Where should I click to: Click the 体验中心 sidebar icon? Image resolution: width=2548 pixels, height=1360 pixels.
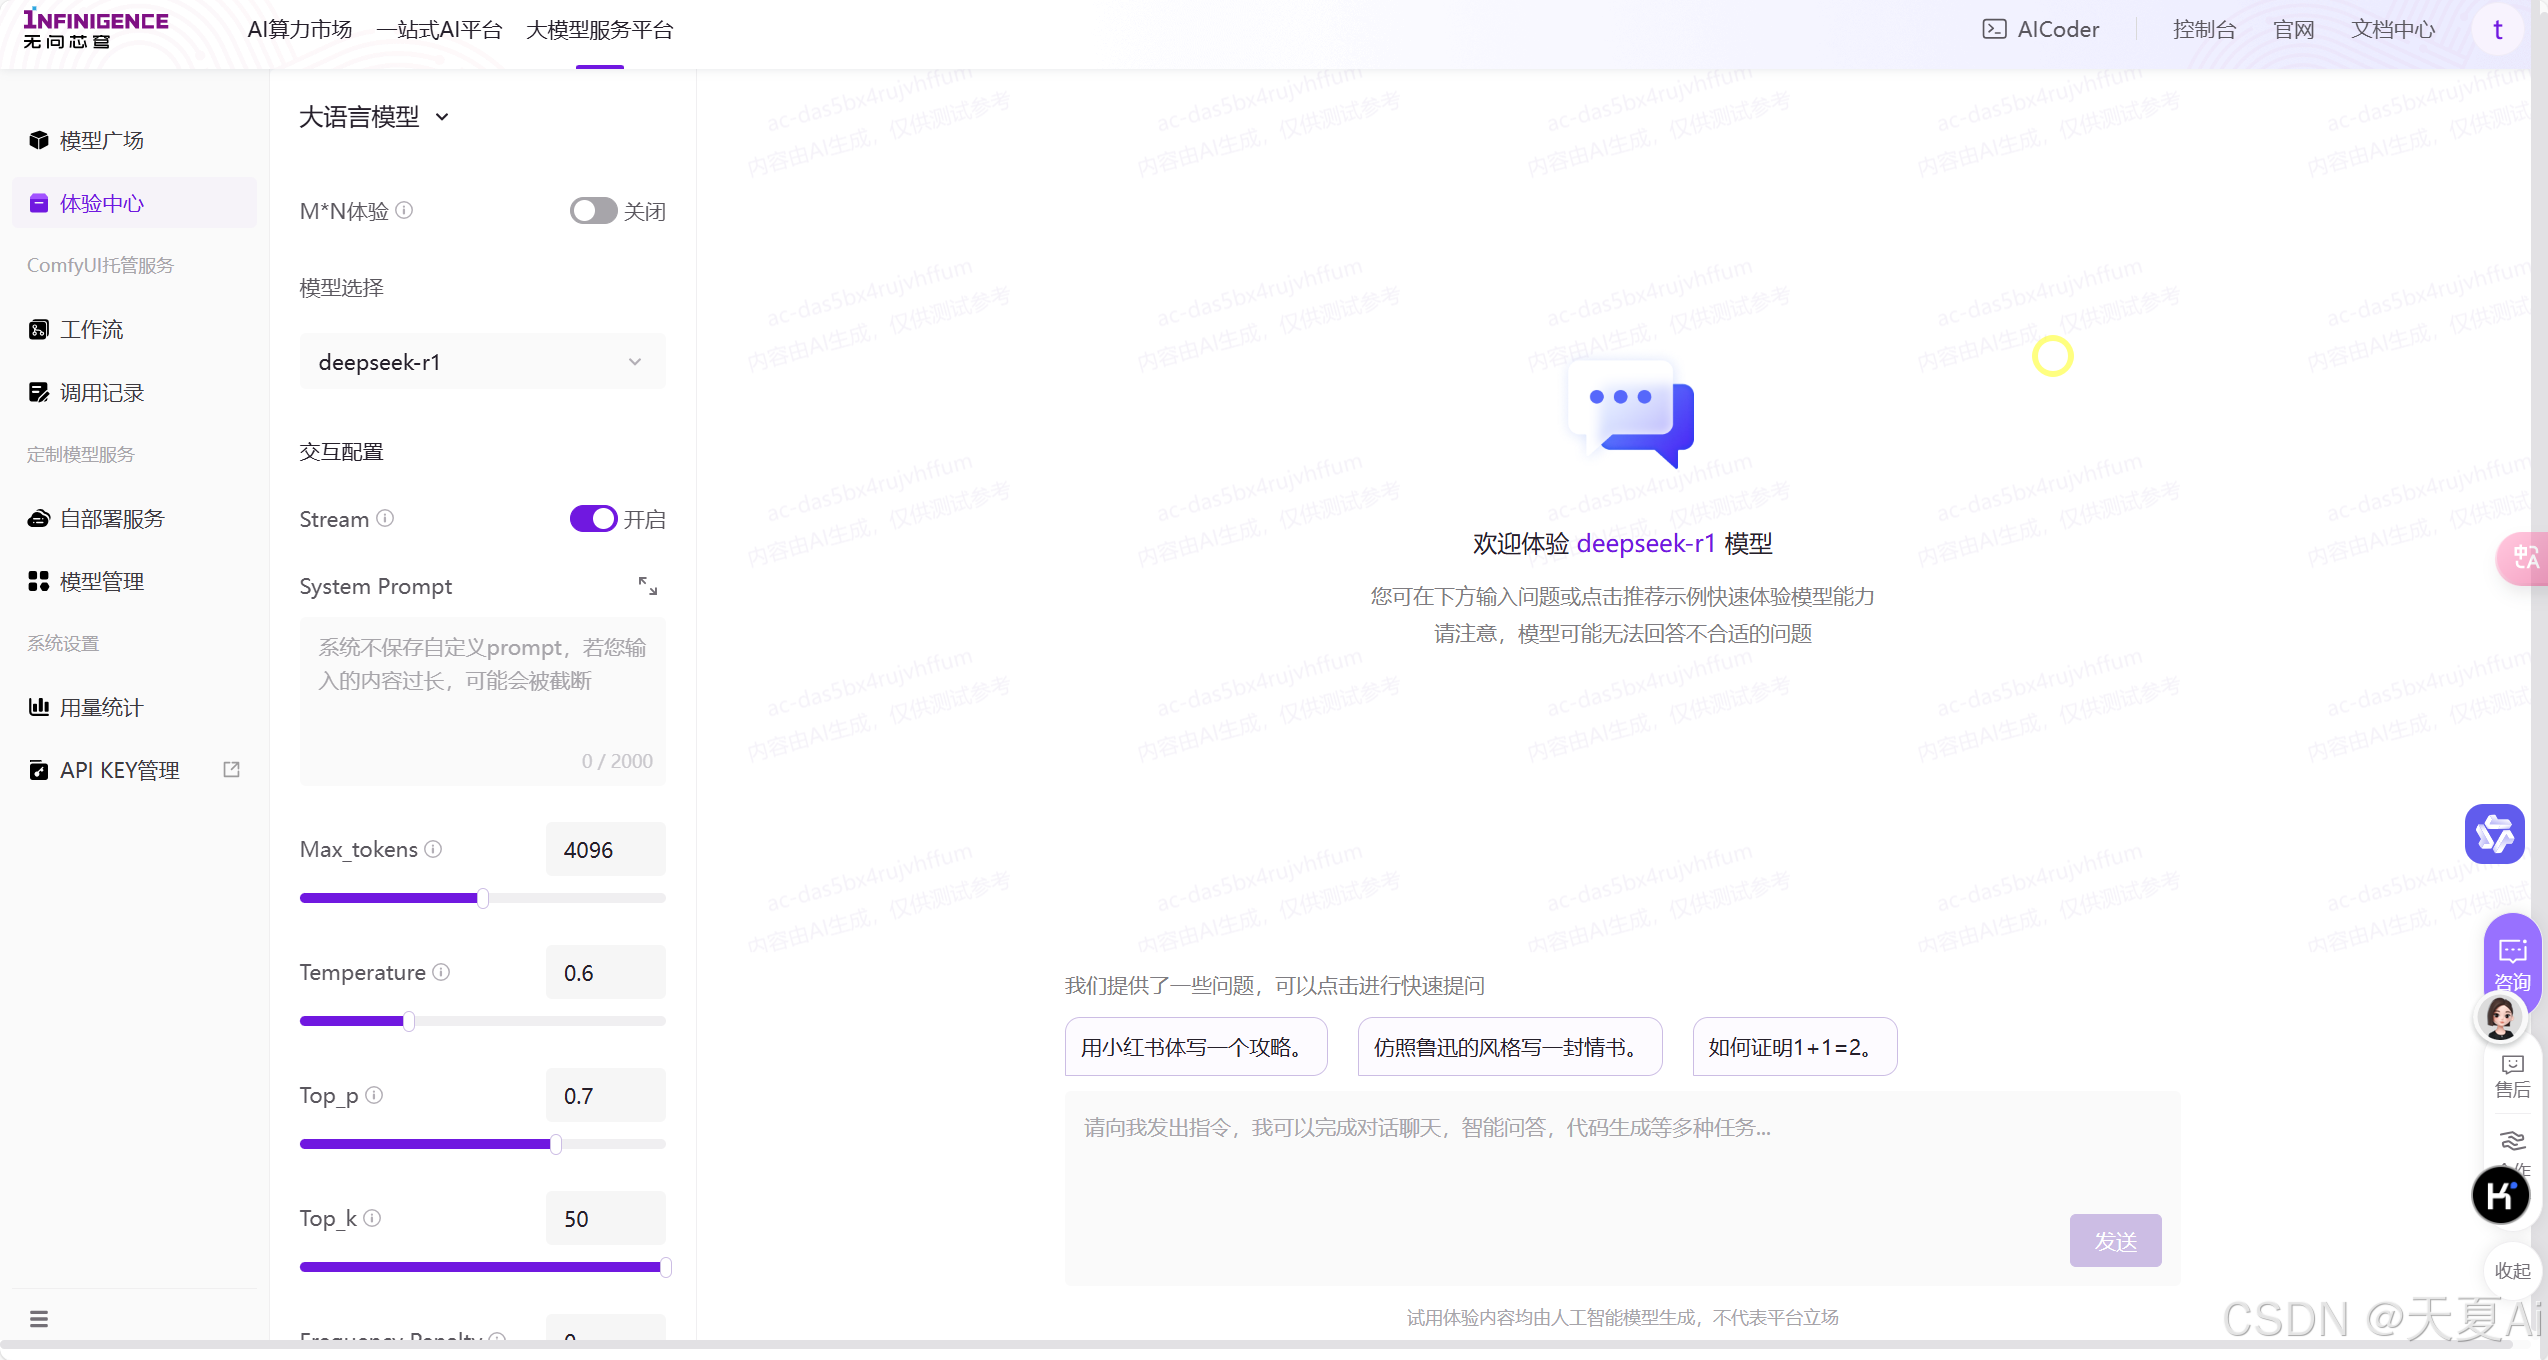point(39,203)
